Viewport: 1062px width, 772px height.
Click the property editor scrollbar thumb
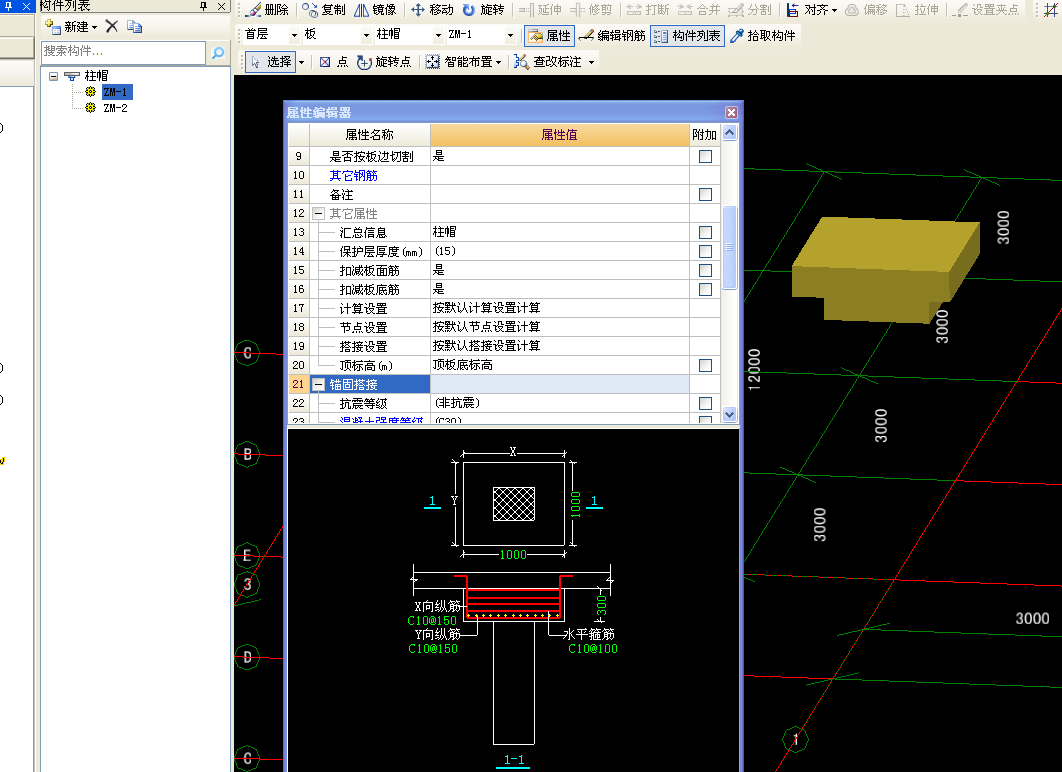click(729, 247)
